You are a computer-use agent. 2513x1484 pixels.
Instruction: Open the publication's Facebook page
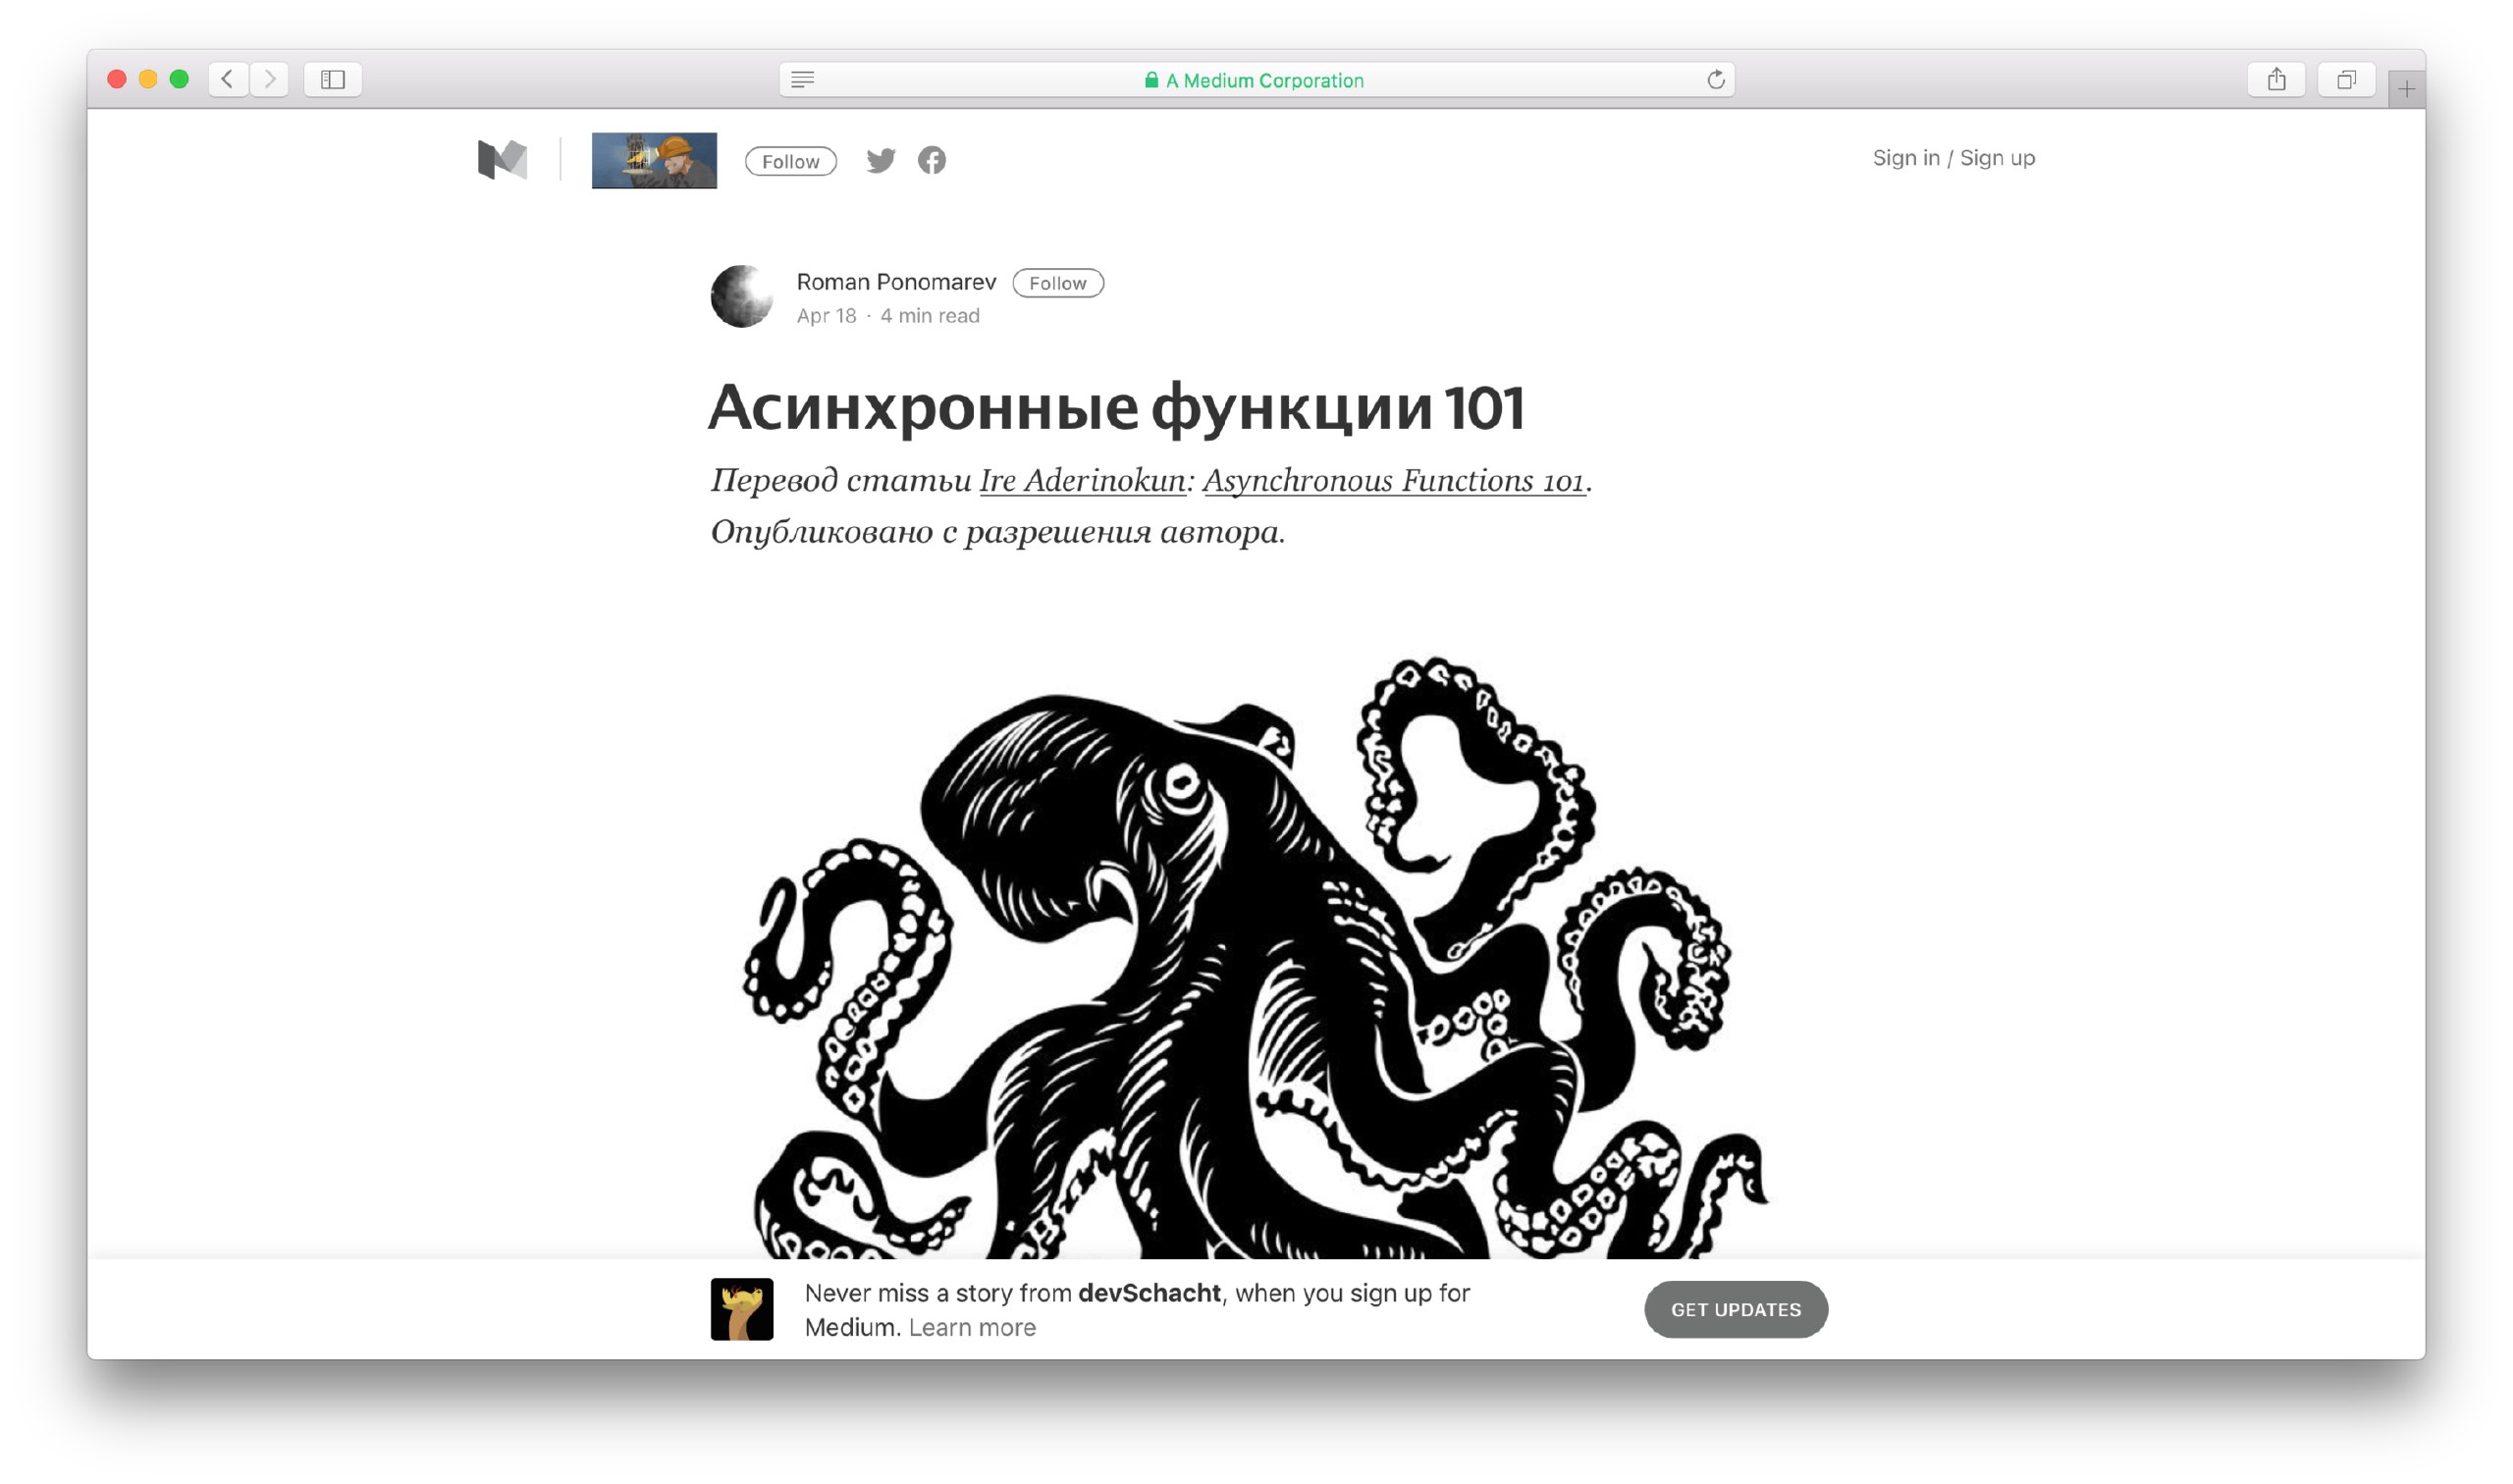[x=931, y=160]
